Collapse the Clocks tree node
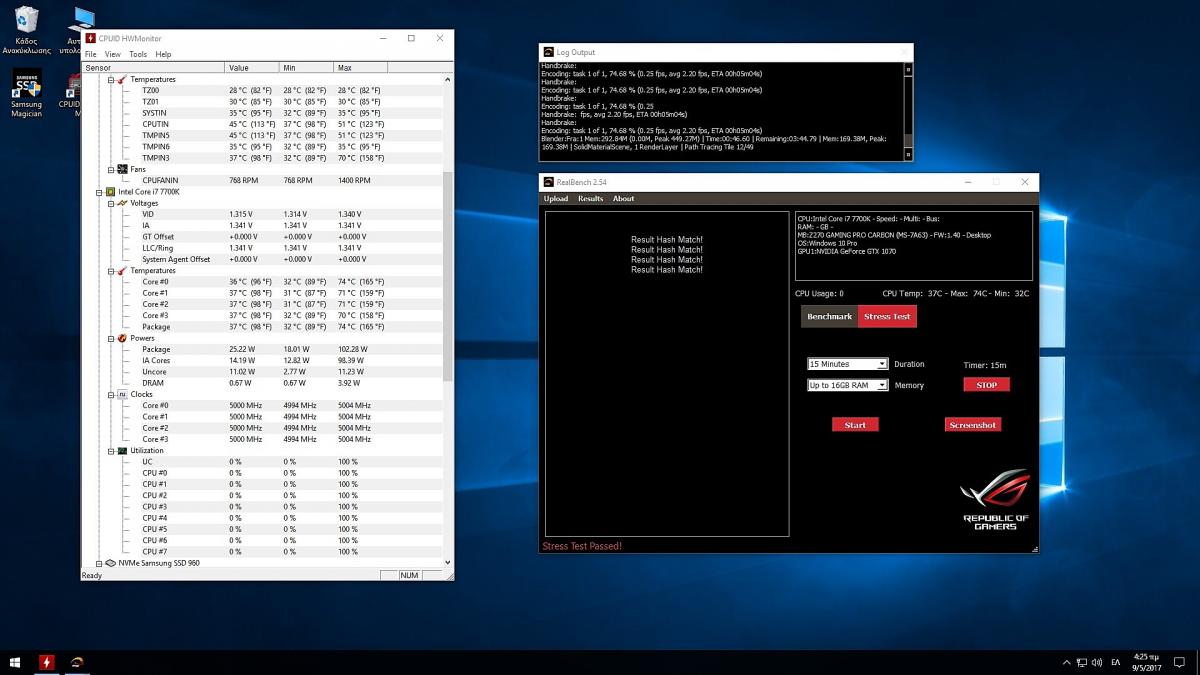 pos(110,394)
